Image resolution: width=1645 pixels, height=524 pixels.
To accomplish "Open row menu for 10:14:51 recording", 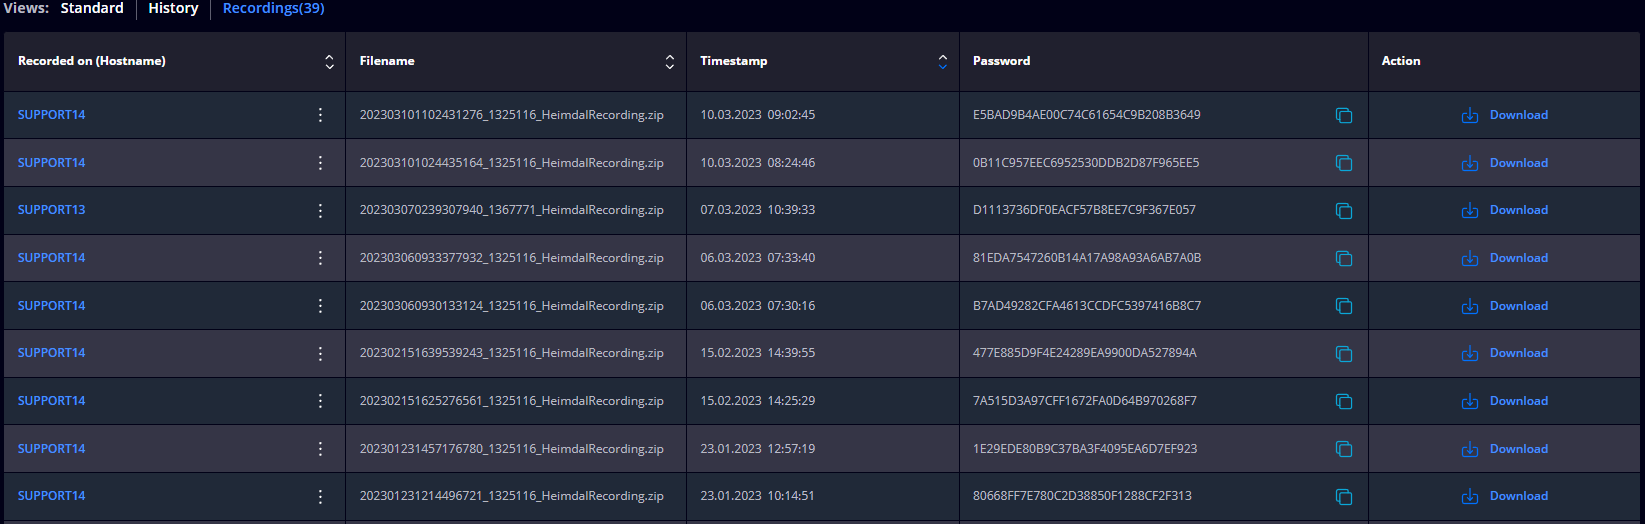I will point(320,496).
